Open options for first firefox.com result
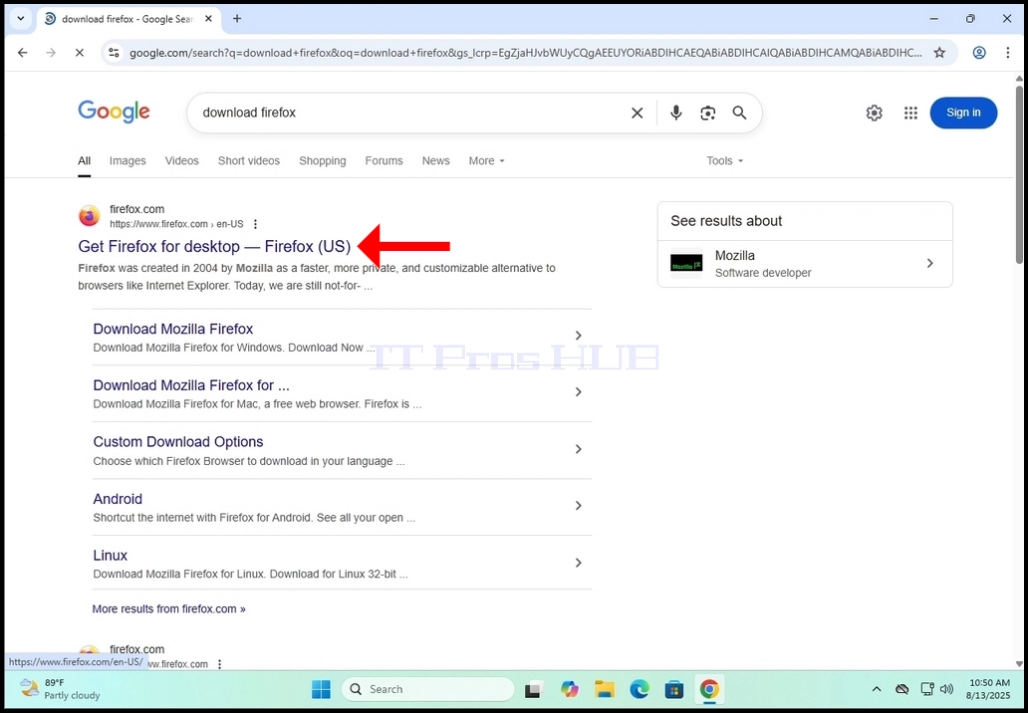 pos(256,224)
